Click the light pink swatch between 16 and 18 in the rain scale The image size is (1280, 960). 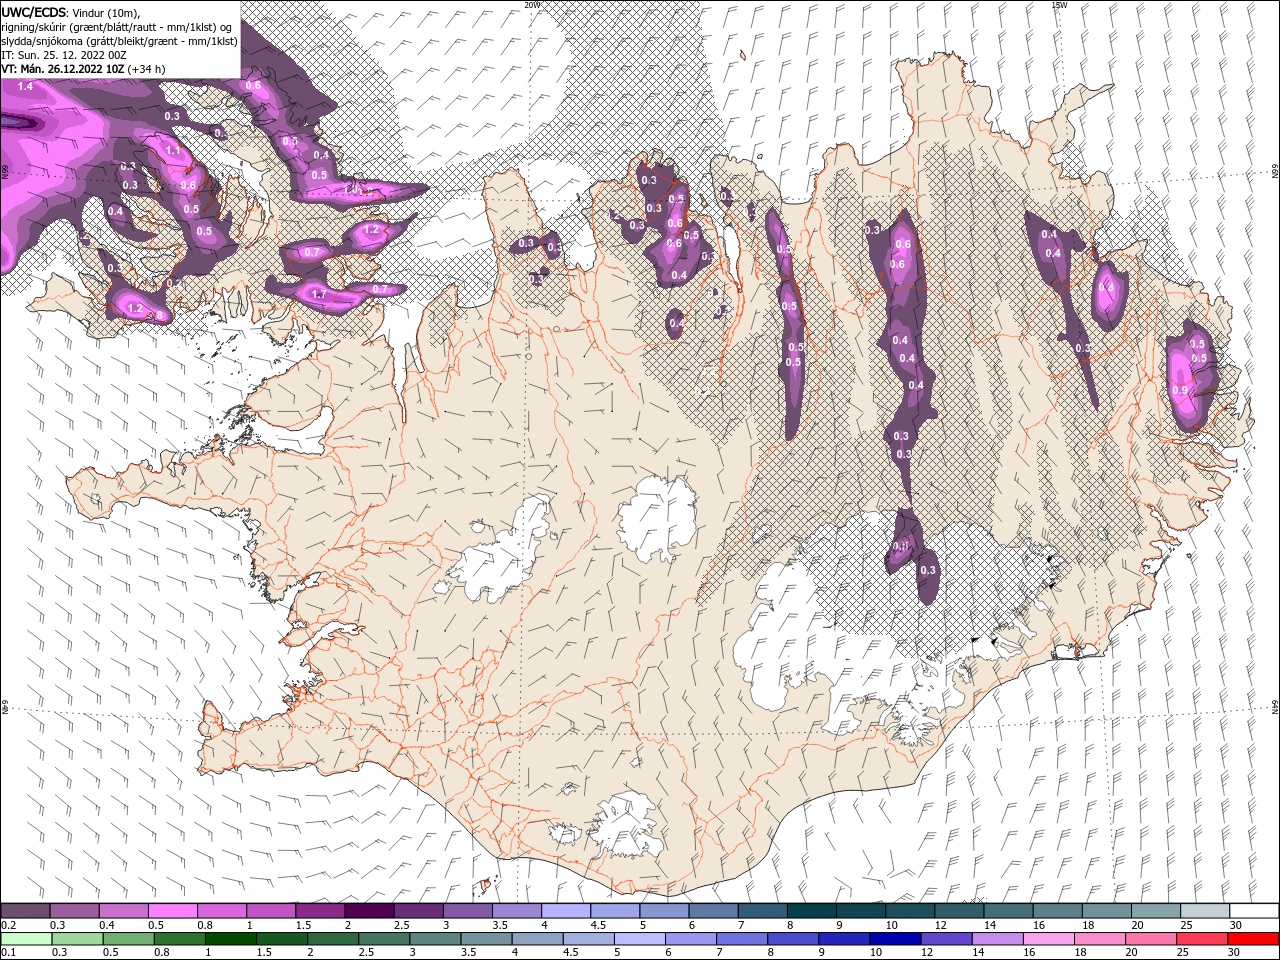[1047, 939]
